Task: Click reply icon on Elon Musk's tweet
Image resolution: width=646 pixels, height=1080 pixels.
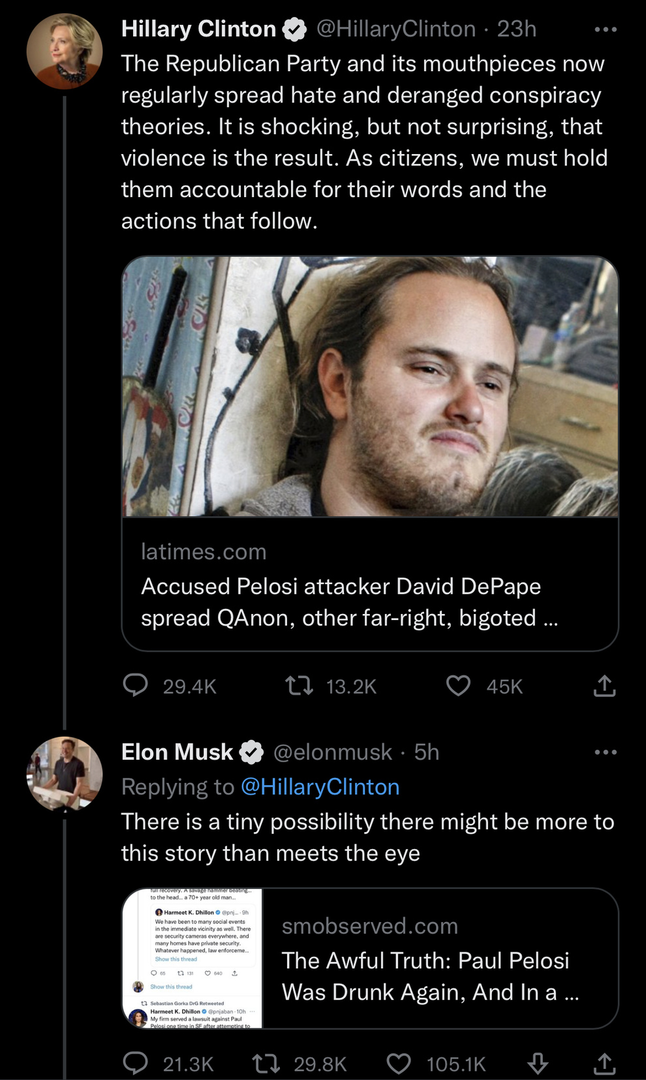Action: click(134, 1064)
